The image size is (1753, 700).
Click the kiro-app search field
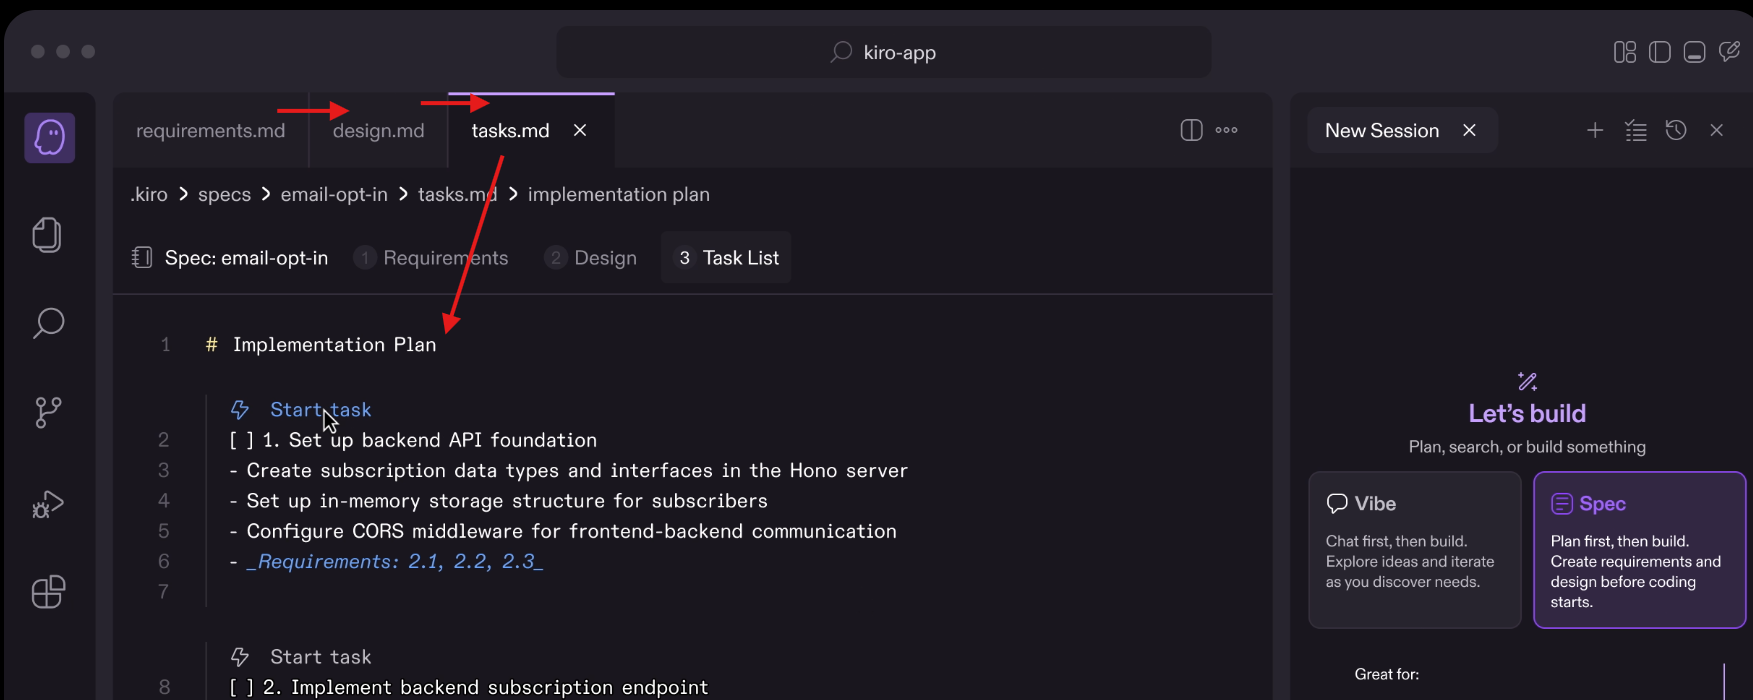tap(883, 51)
